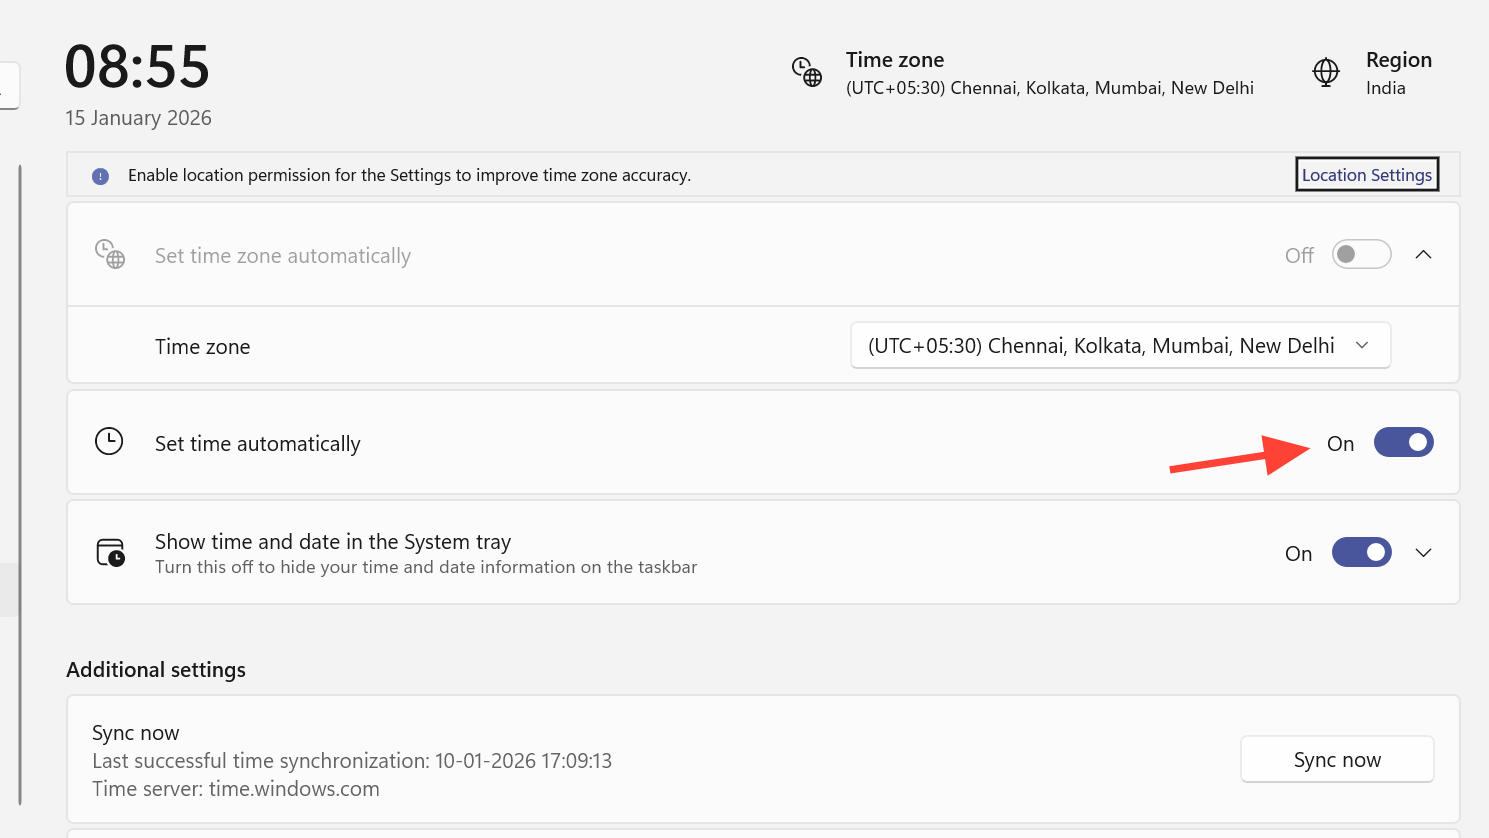
Task: Click the blue info icon in location banner
Action: point(100,176)
